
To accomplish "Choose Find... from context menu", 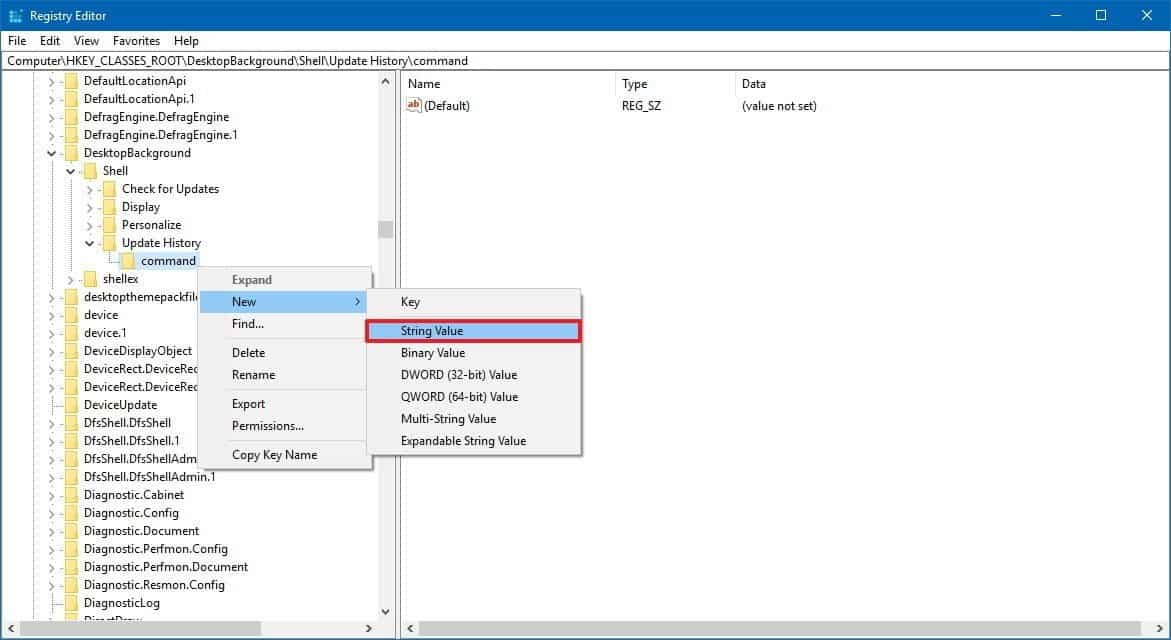I will click(x=285, y=324).
